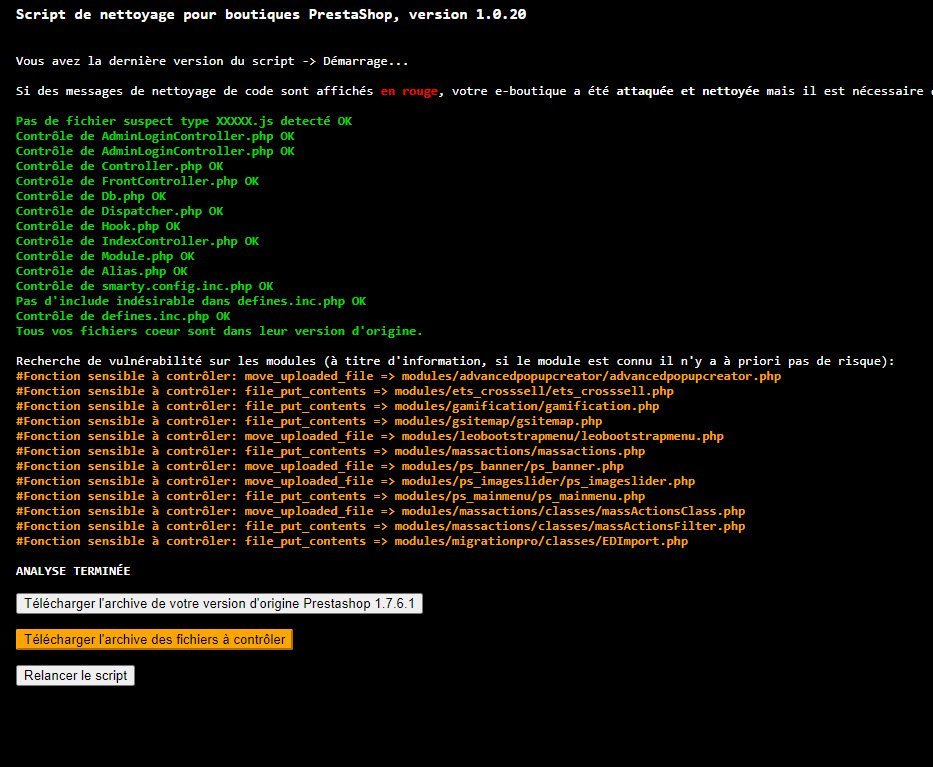Click 'Tous vos fichiers coeur' summary line
The height and width of the screenshot is (767, 933).
point(219,331)
